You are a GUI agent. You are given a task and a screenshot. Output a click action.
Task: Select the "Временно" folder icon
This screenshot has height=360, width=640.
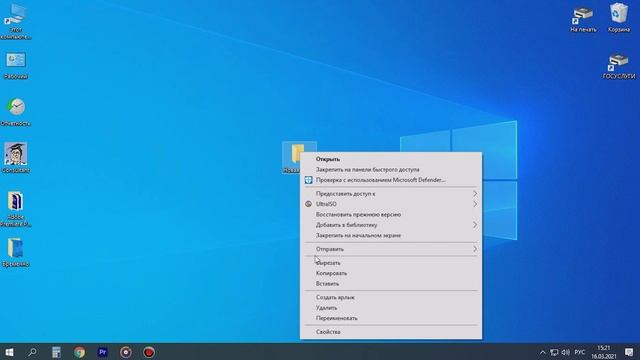tap(16, 252)
